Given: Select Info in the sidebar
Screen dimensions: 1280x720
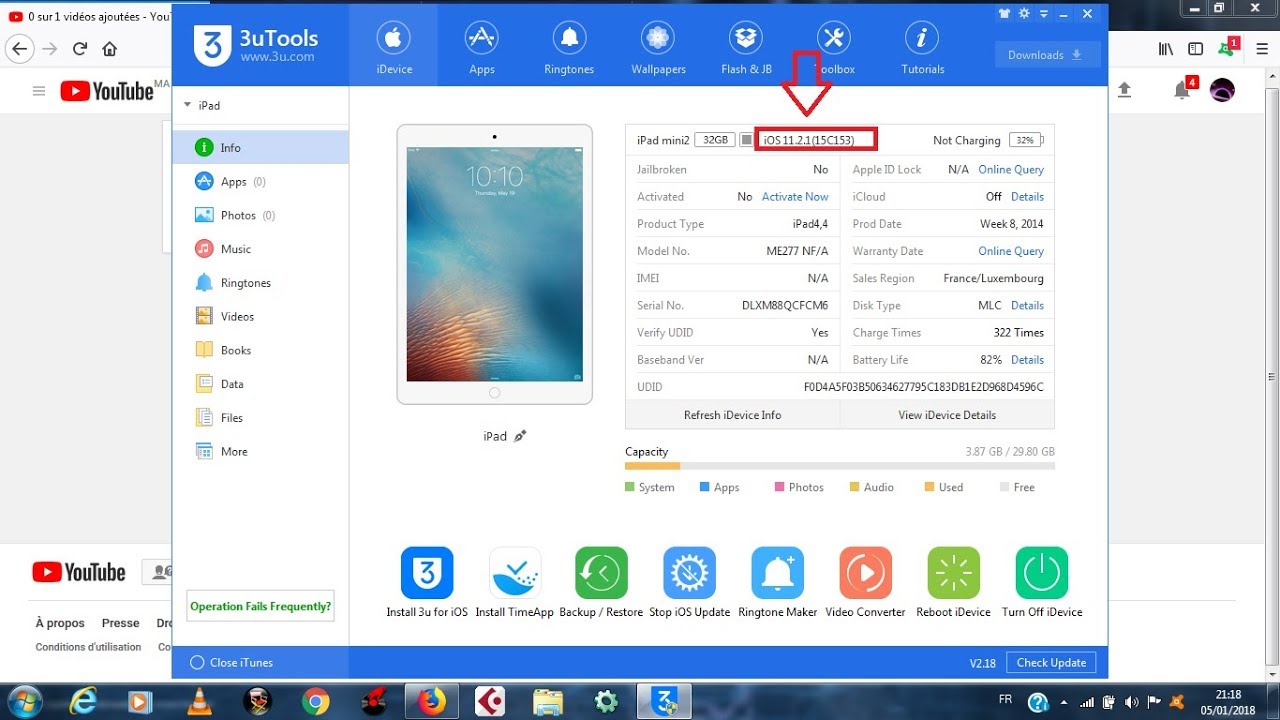Looking at the screenshot, I should [260, 147].
